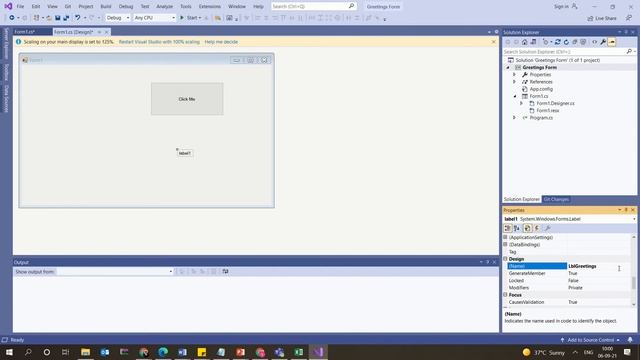This screenshot has height=360, width=640.
Task: Open the Debug configuration dropdown
Action: (x=118, y=18)
